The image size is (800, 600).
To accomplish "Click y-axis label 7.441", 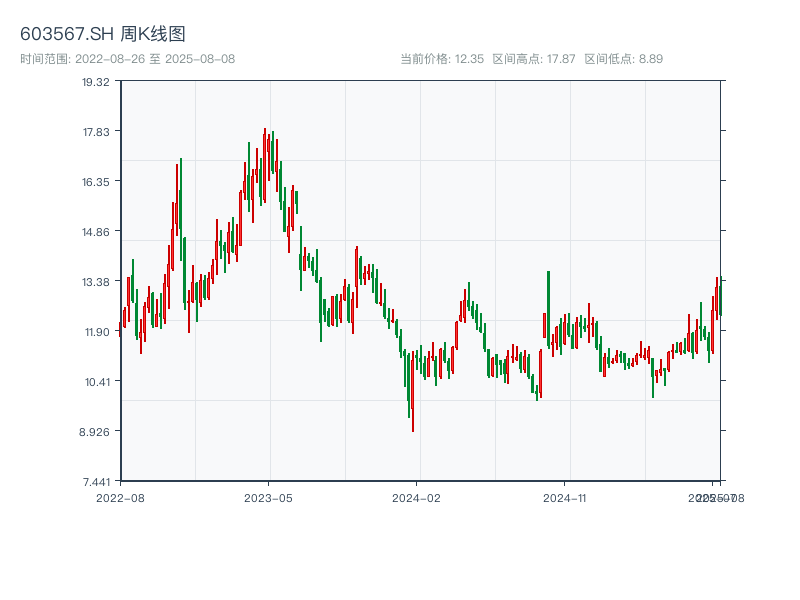I will tap(96, 482).
